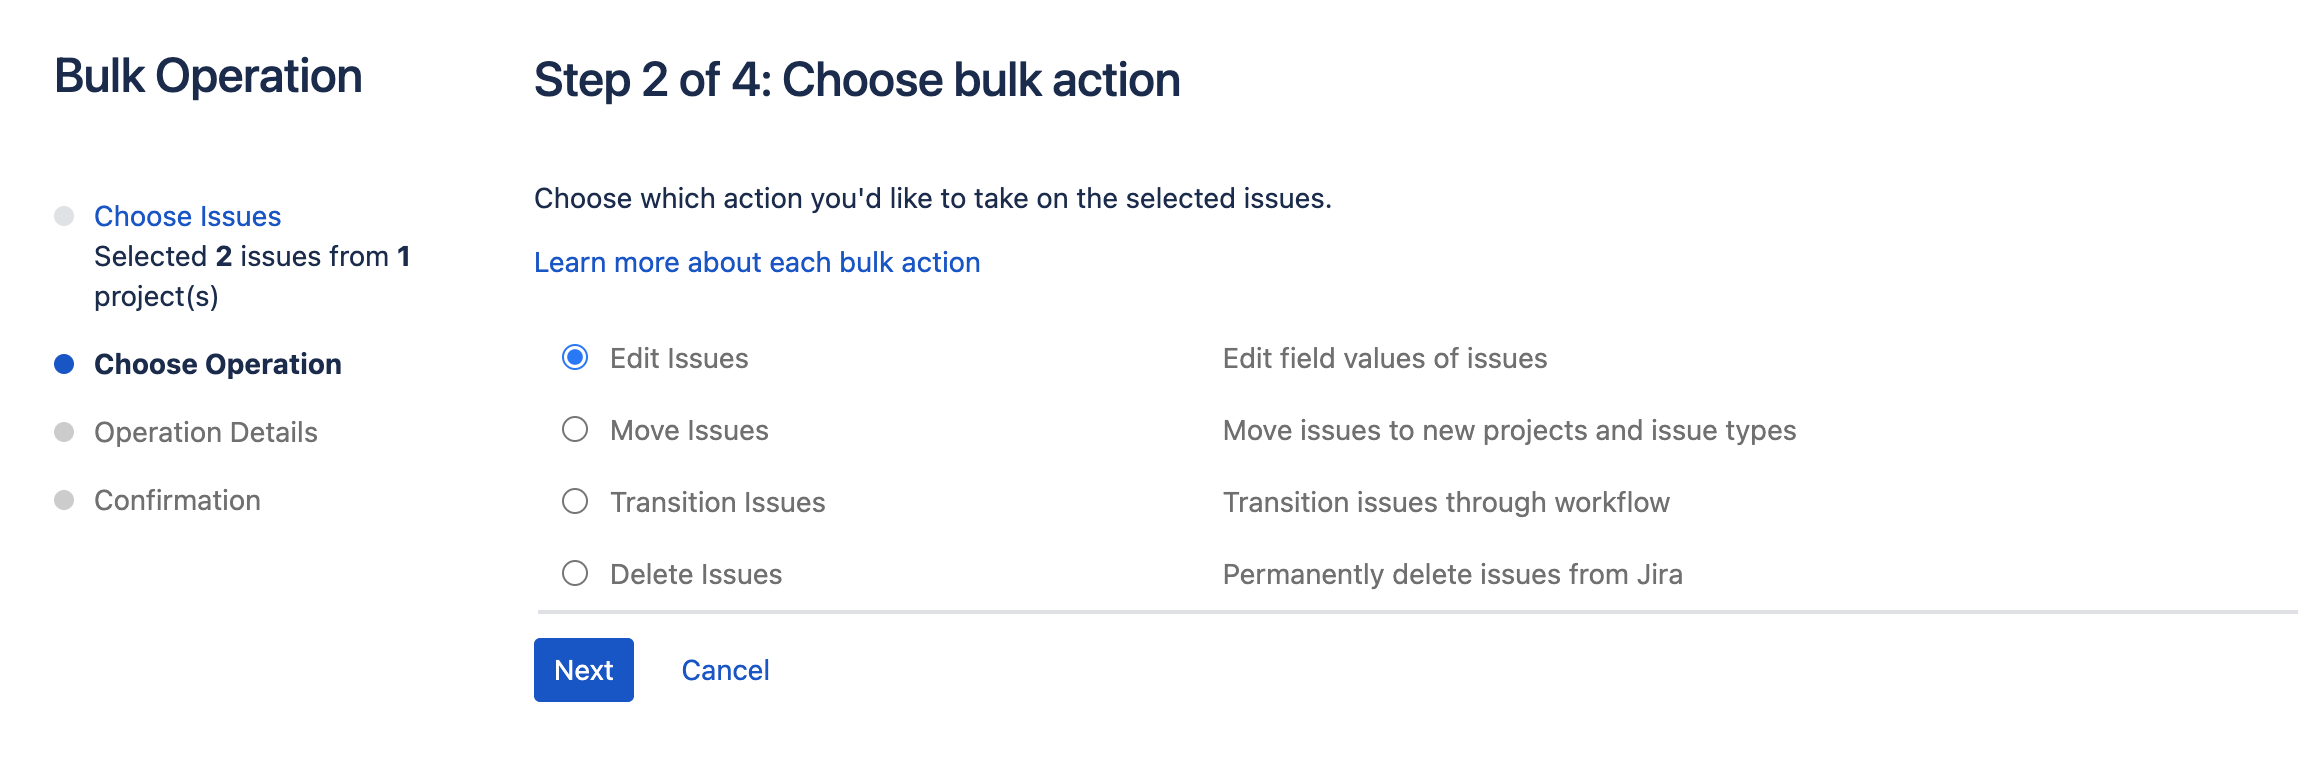Click the Operation Details step label

pyautogui.click(x=205, y=432)
